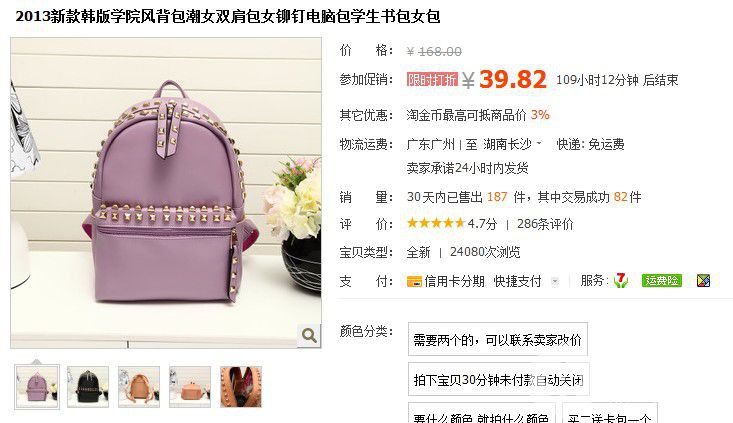Click the credit card 信用卡分期 icon
The width and height of the screenshot is (733, 423).
(414, 281)
